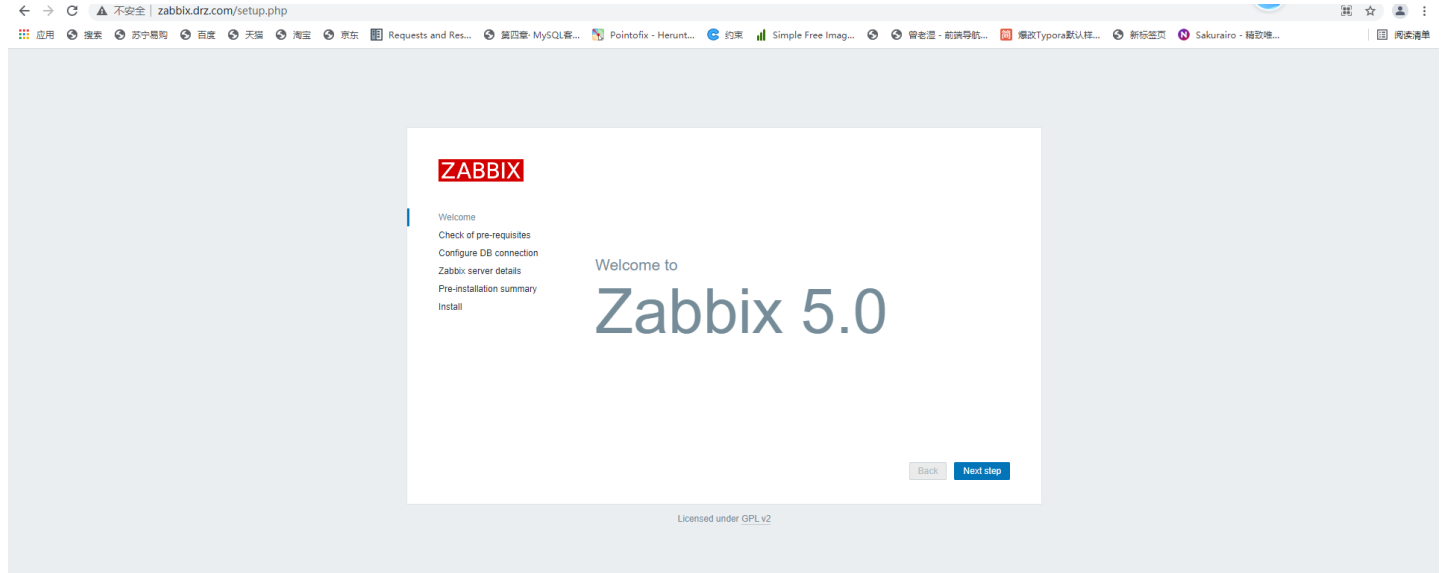Open the Chrome profile avatar
1442x573 pixels.
click(1400, 11)
